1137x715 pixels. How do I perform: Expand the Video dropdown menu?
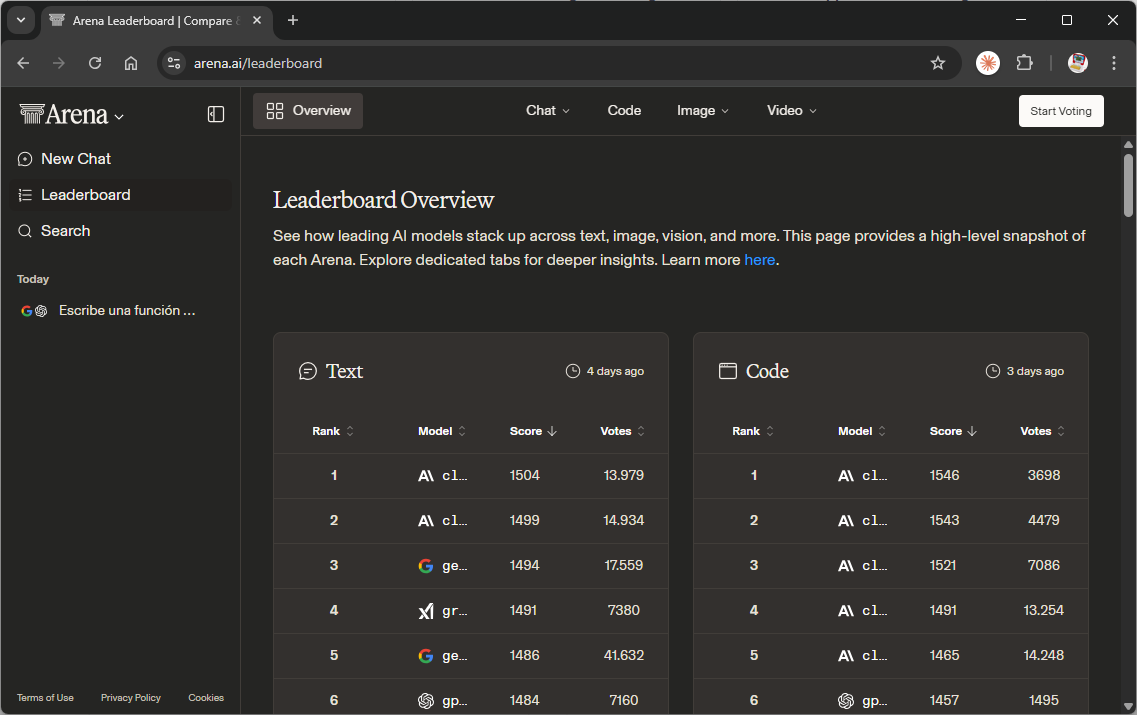coord(792,111)
